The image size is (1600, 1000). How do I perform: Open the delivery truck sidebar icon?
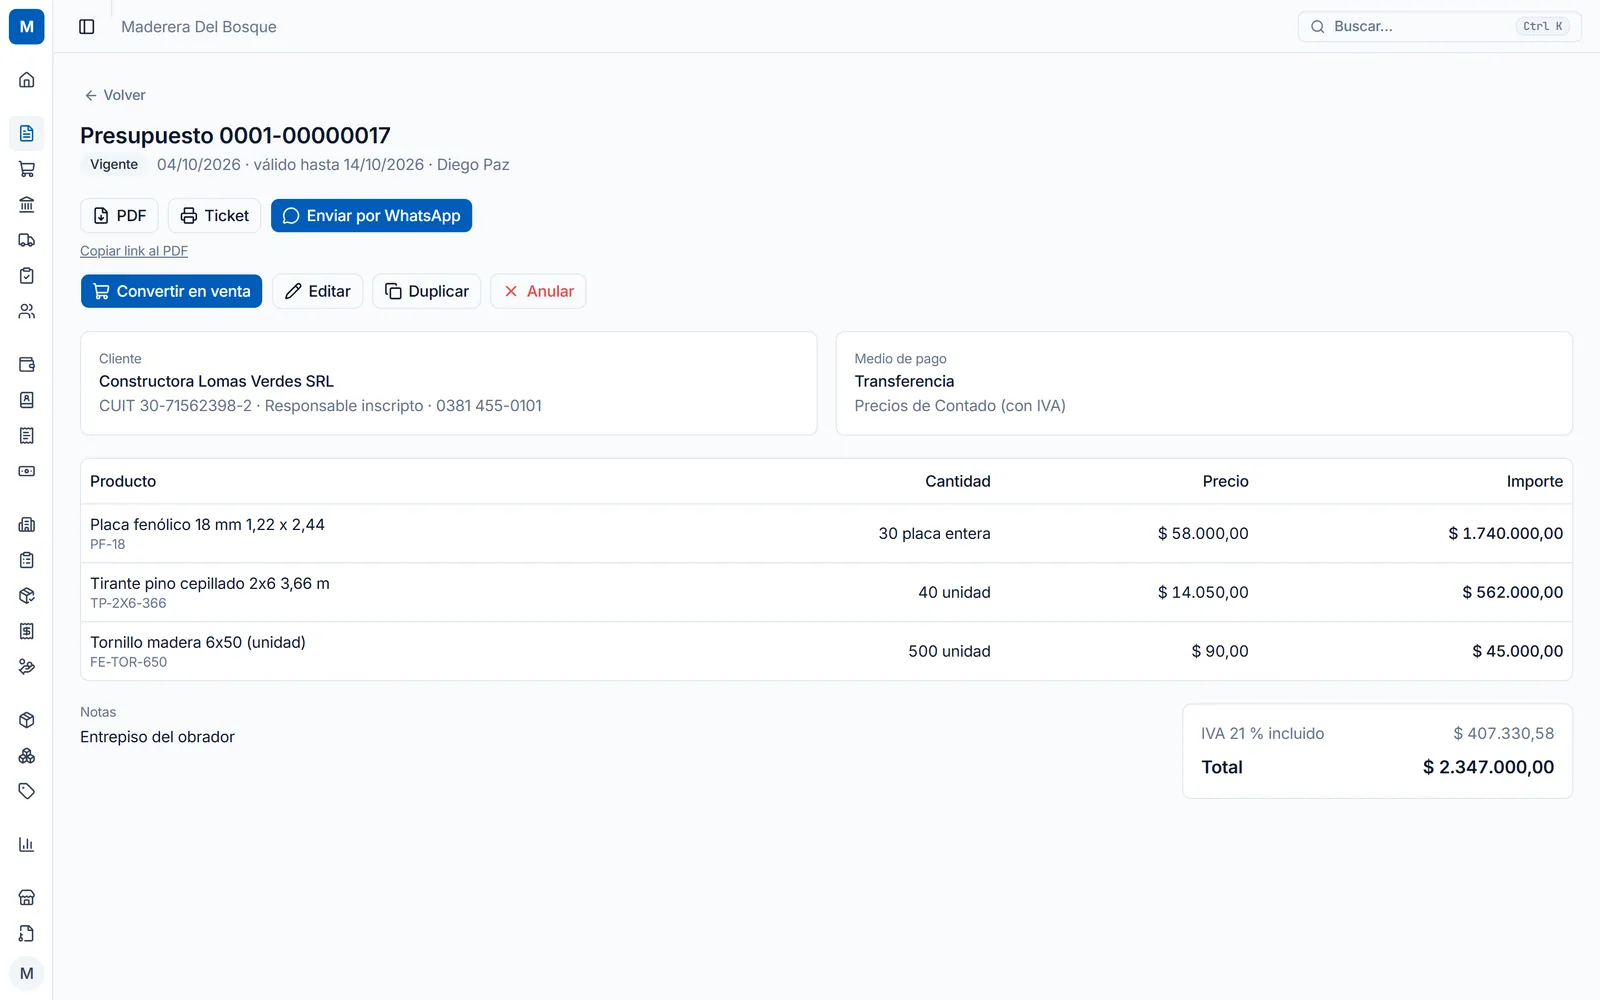coord(27,240)
